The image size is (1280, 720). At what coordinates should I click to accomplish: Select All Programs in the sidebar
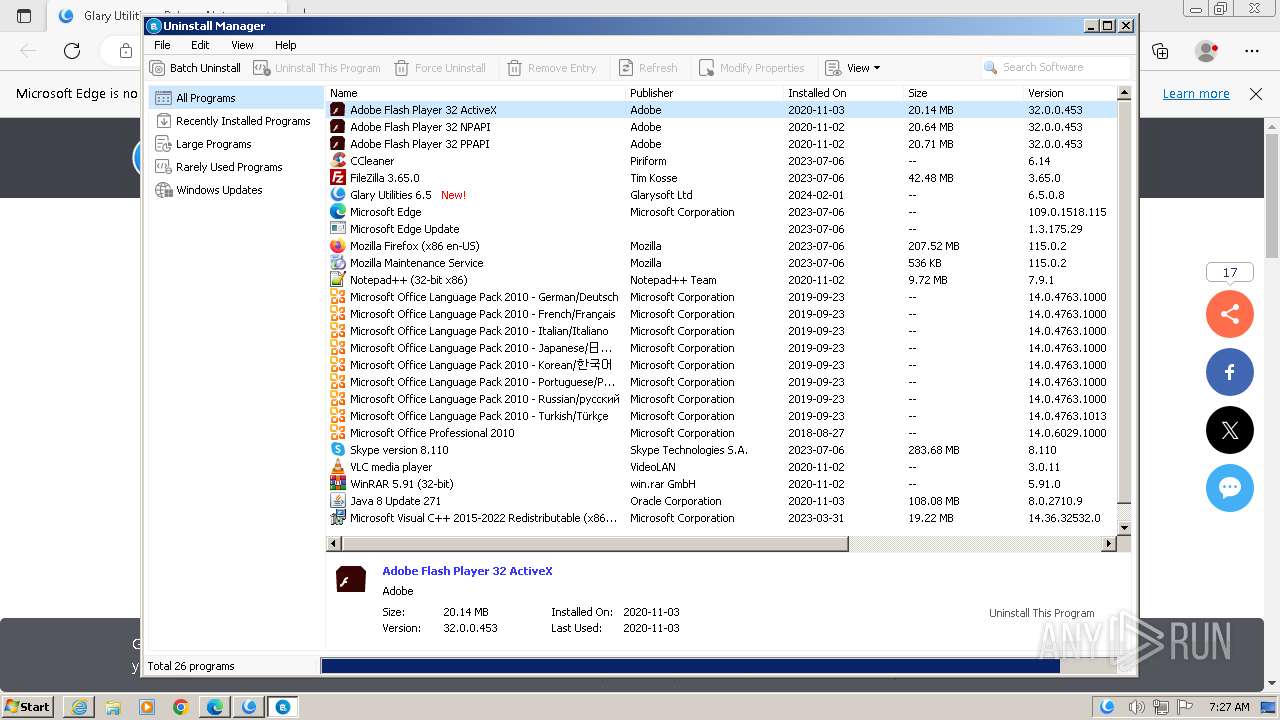[236, 98]
